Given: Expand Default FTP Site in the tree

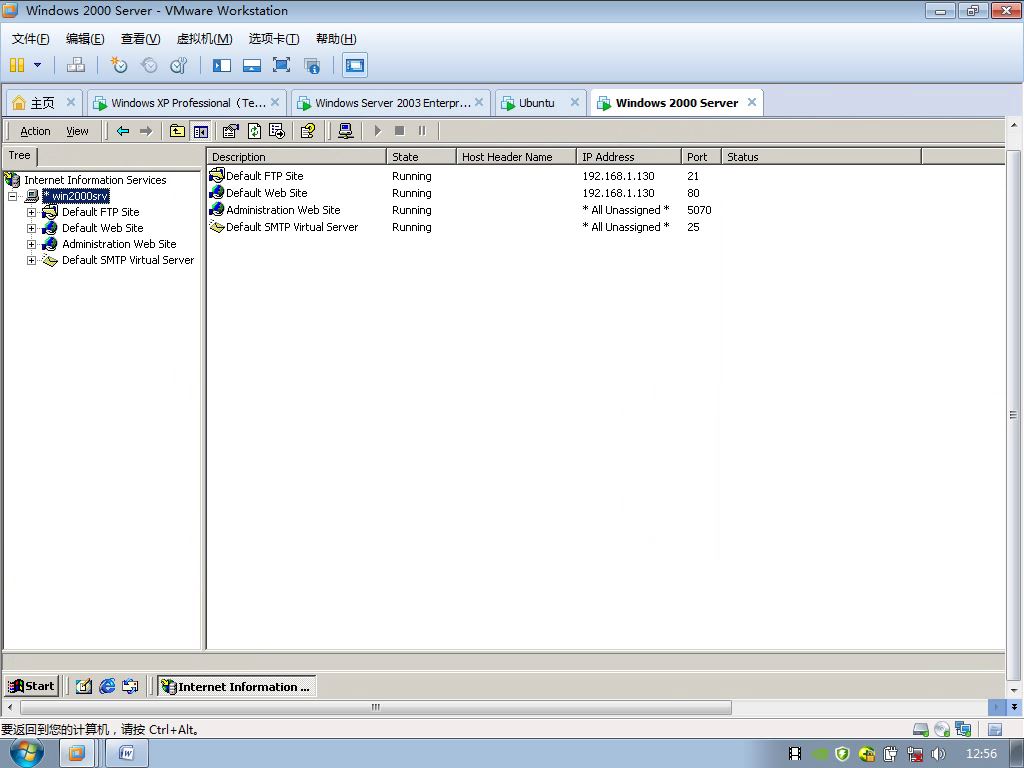Looking at the screenshot, I should tap(31, 212).
